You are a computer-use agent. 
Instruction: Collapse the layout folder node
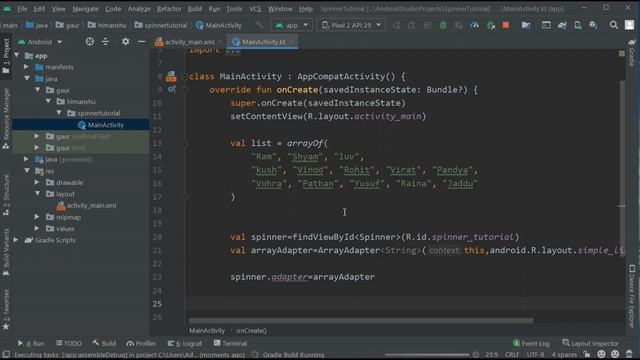pos(38,194)
